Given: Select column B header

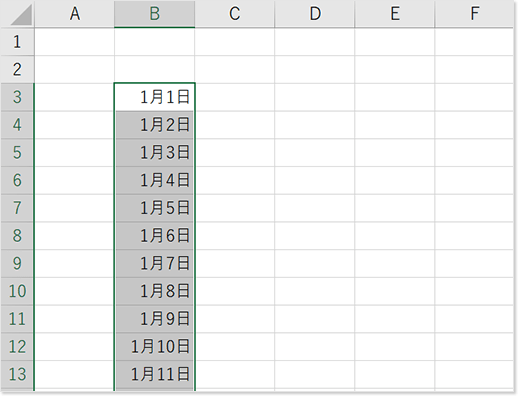Looking at the screenshot, I should point(154,14).
